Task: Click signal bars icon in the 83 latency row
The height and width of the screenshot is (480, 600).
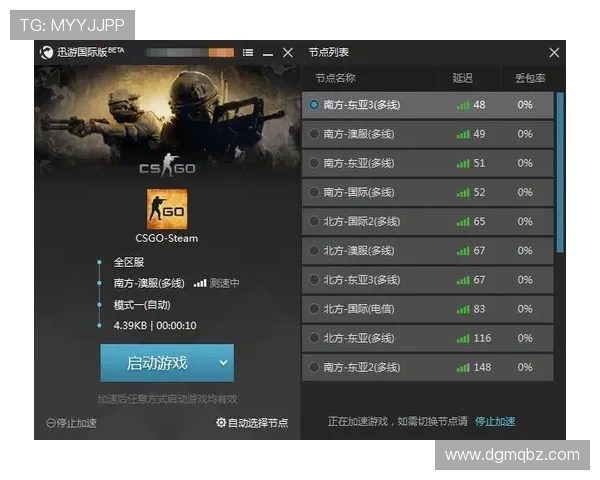Action: (463, 310)
